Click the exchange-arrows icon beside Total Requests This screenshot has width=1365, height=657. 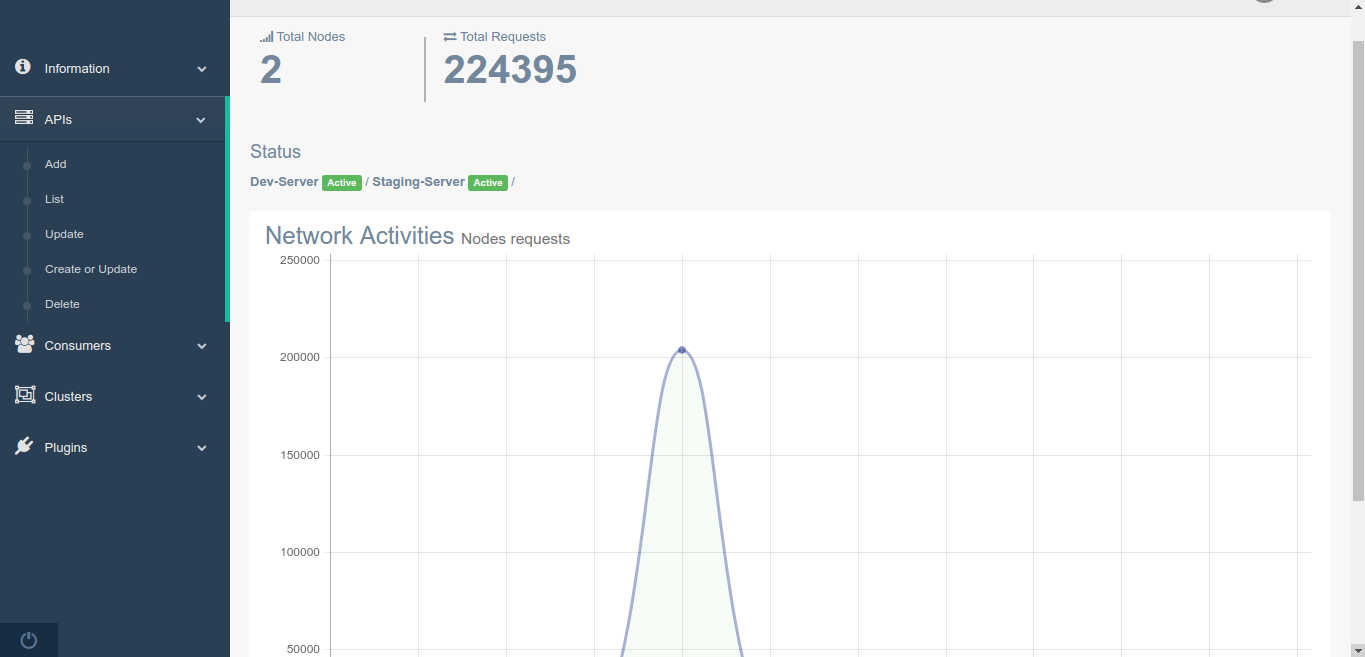coord(450,37)
